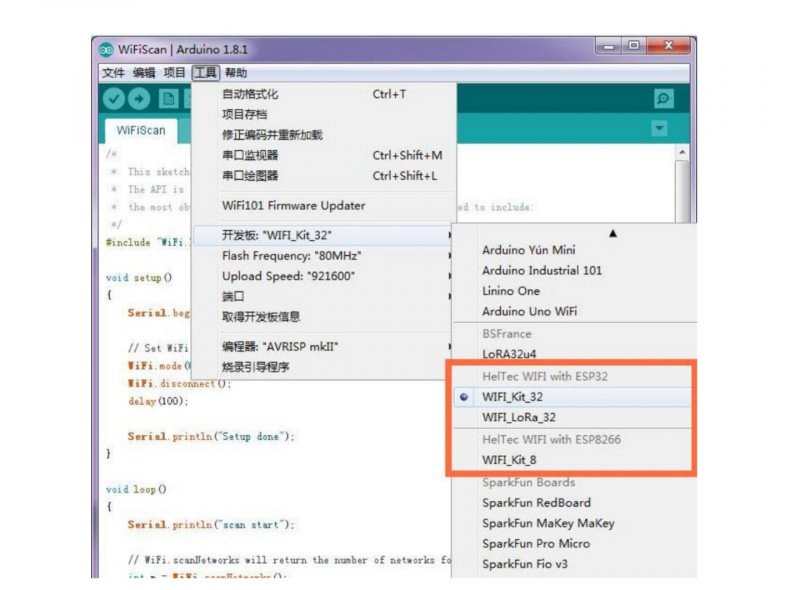Click the void loop() line

[136, 489]
